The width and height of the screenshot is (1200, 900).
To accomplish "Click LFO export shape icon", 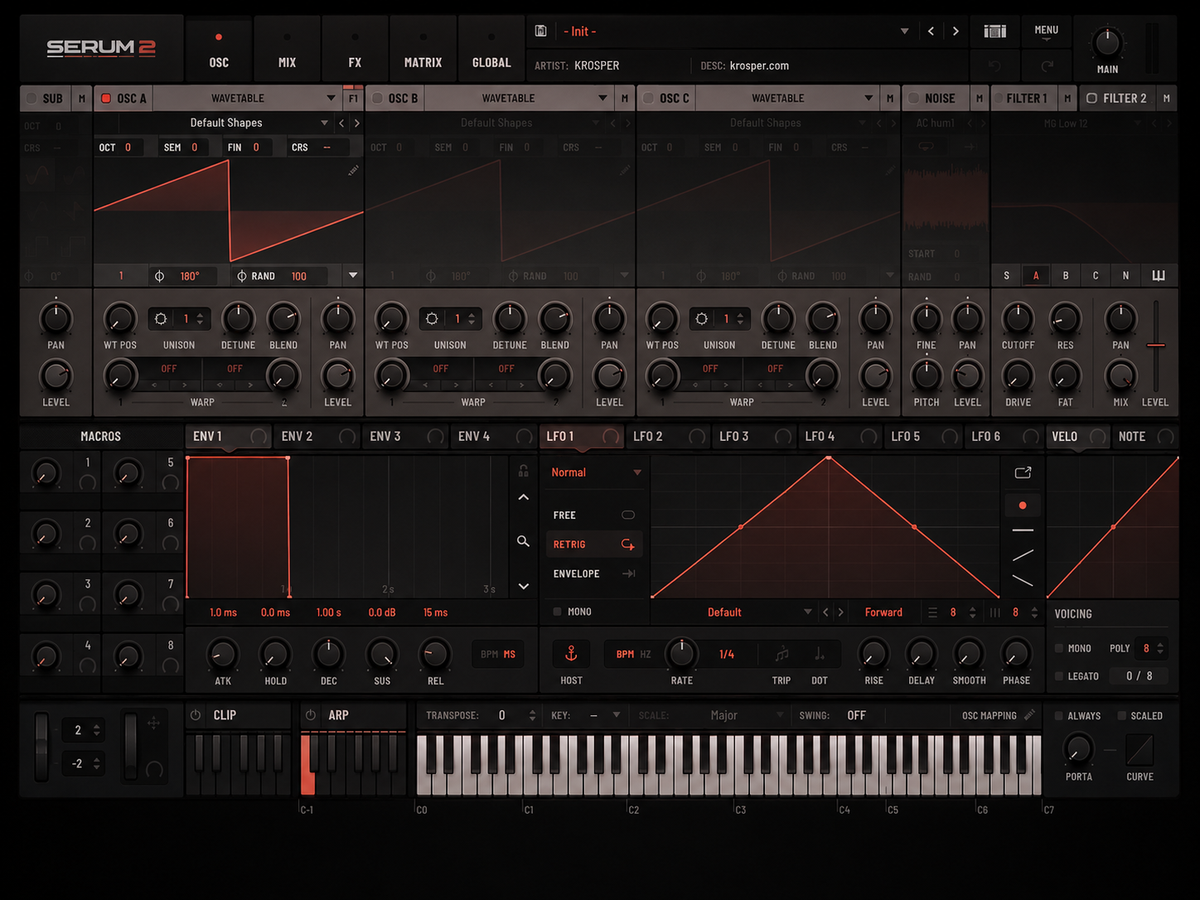I will [x=1022, y=472].
